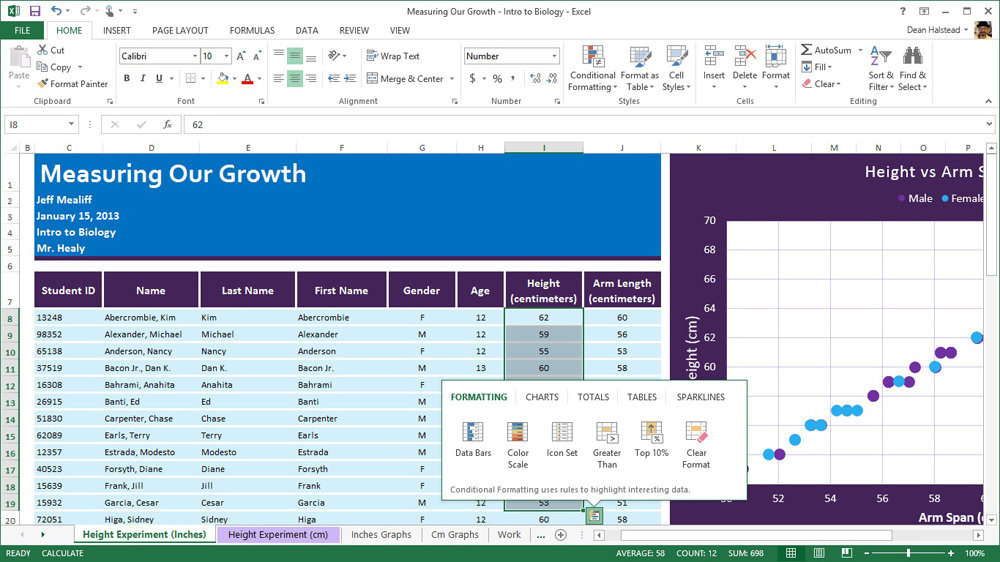Select the Format Painter brush
The width and height of the screenshot is (1000, 562).
(x=43, y=84)
